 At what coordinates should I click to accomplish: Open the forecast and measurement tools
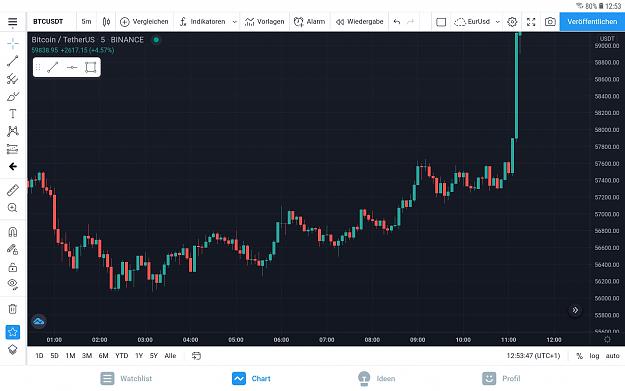click(13, 149)
